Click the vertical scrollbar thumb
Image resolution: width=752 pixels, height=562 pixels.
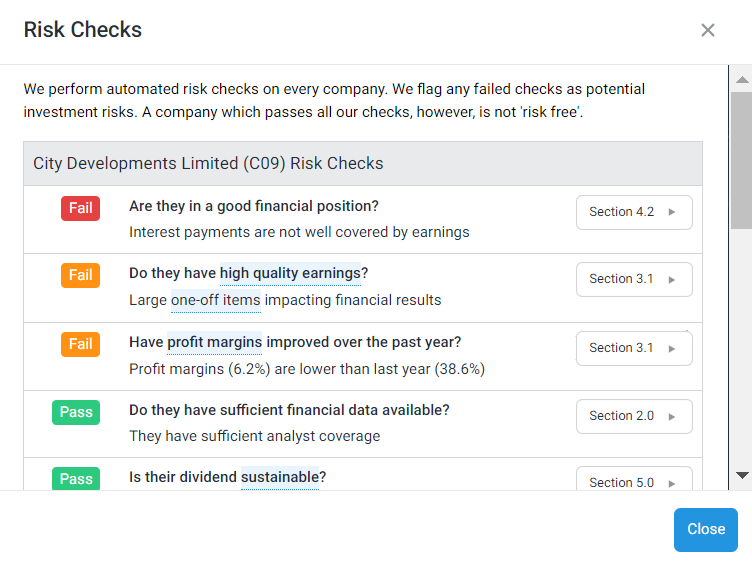click(742, 160)
